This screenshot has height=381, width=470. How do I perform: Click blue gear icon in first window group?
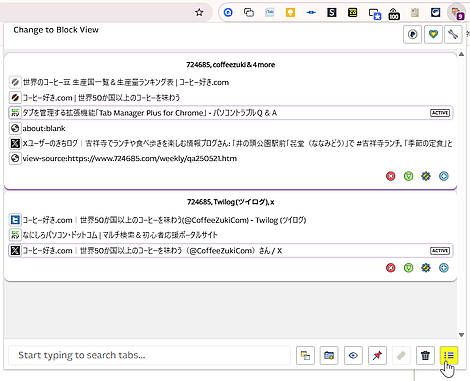[x=426, y=176]
